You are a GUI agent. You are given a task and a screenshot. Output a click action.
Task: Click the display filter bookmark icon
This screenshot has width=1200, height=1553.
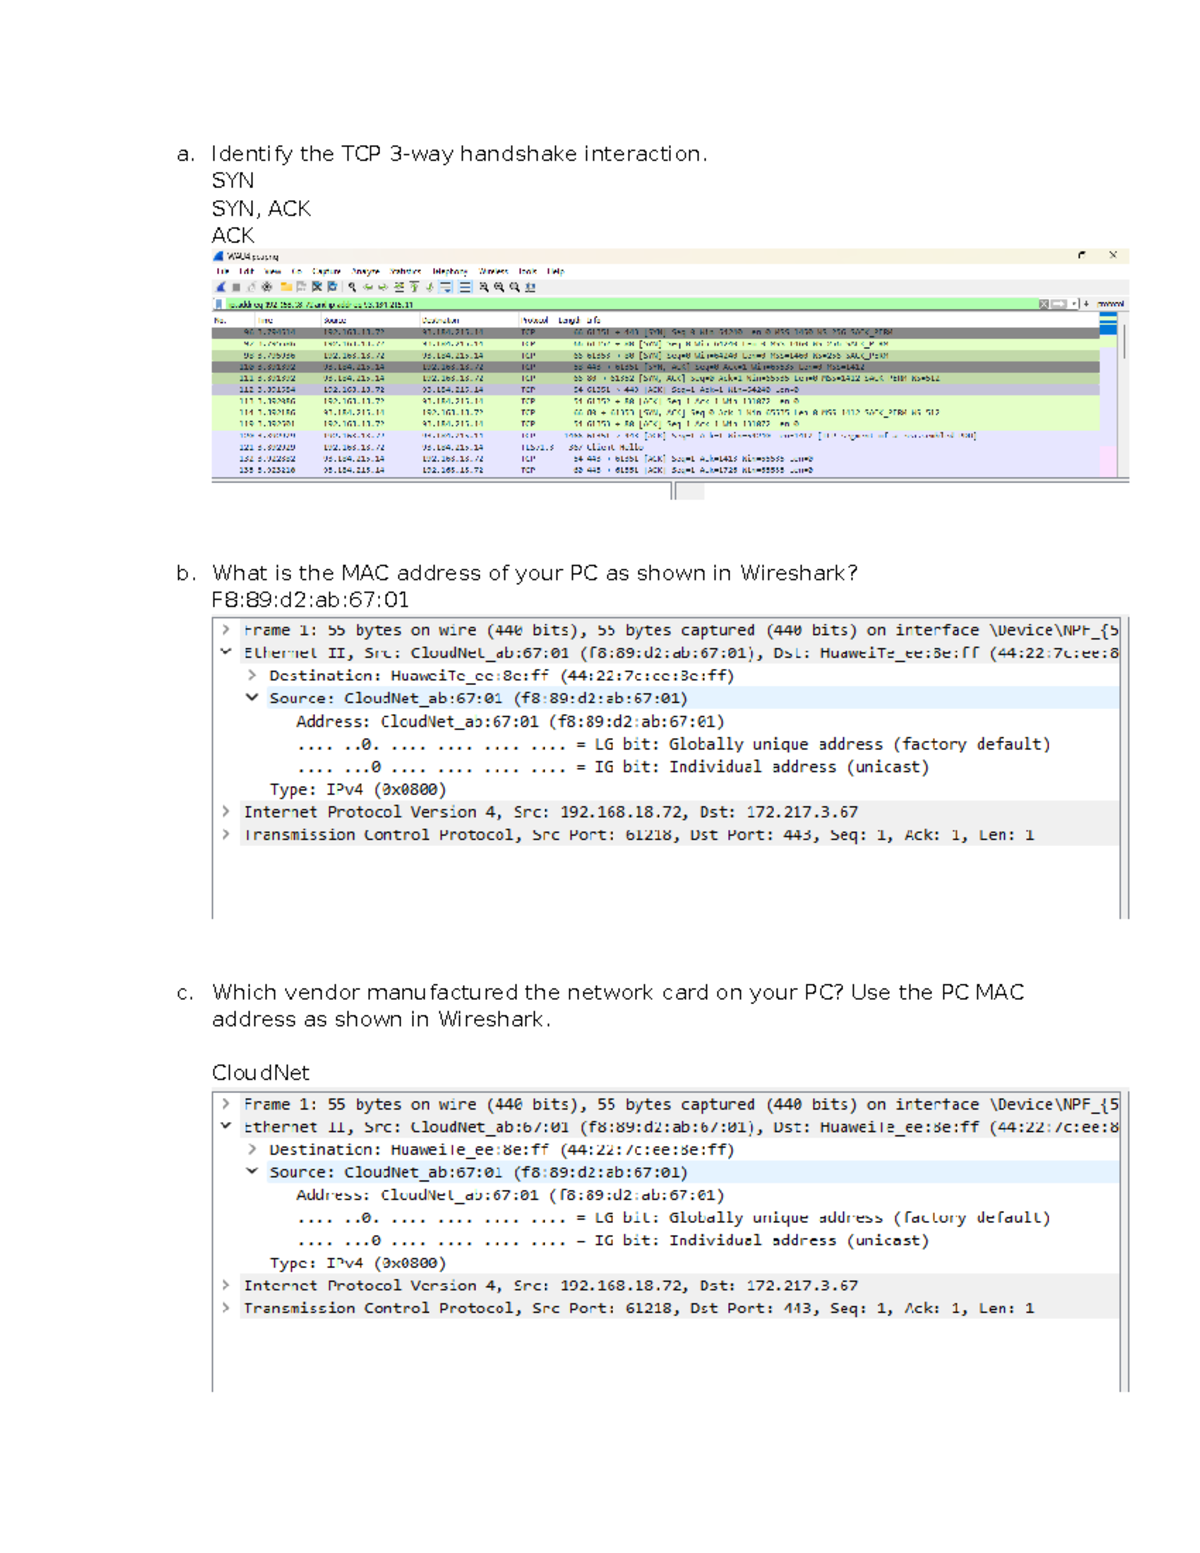218,305
